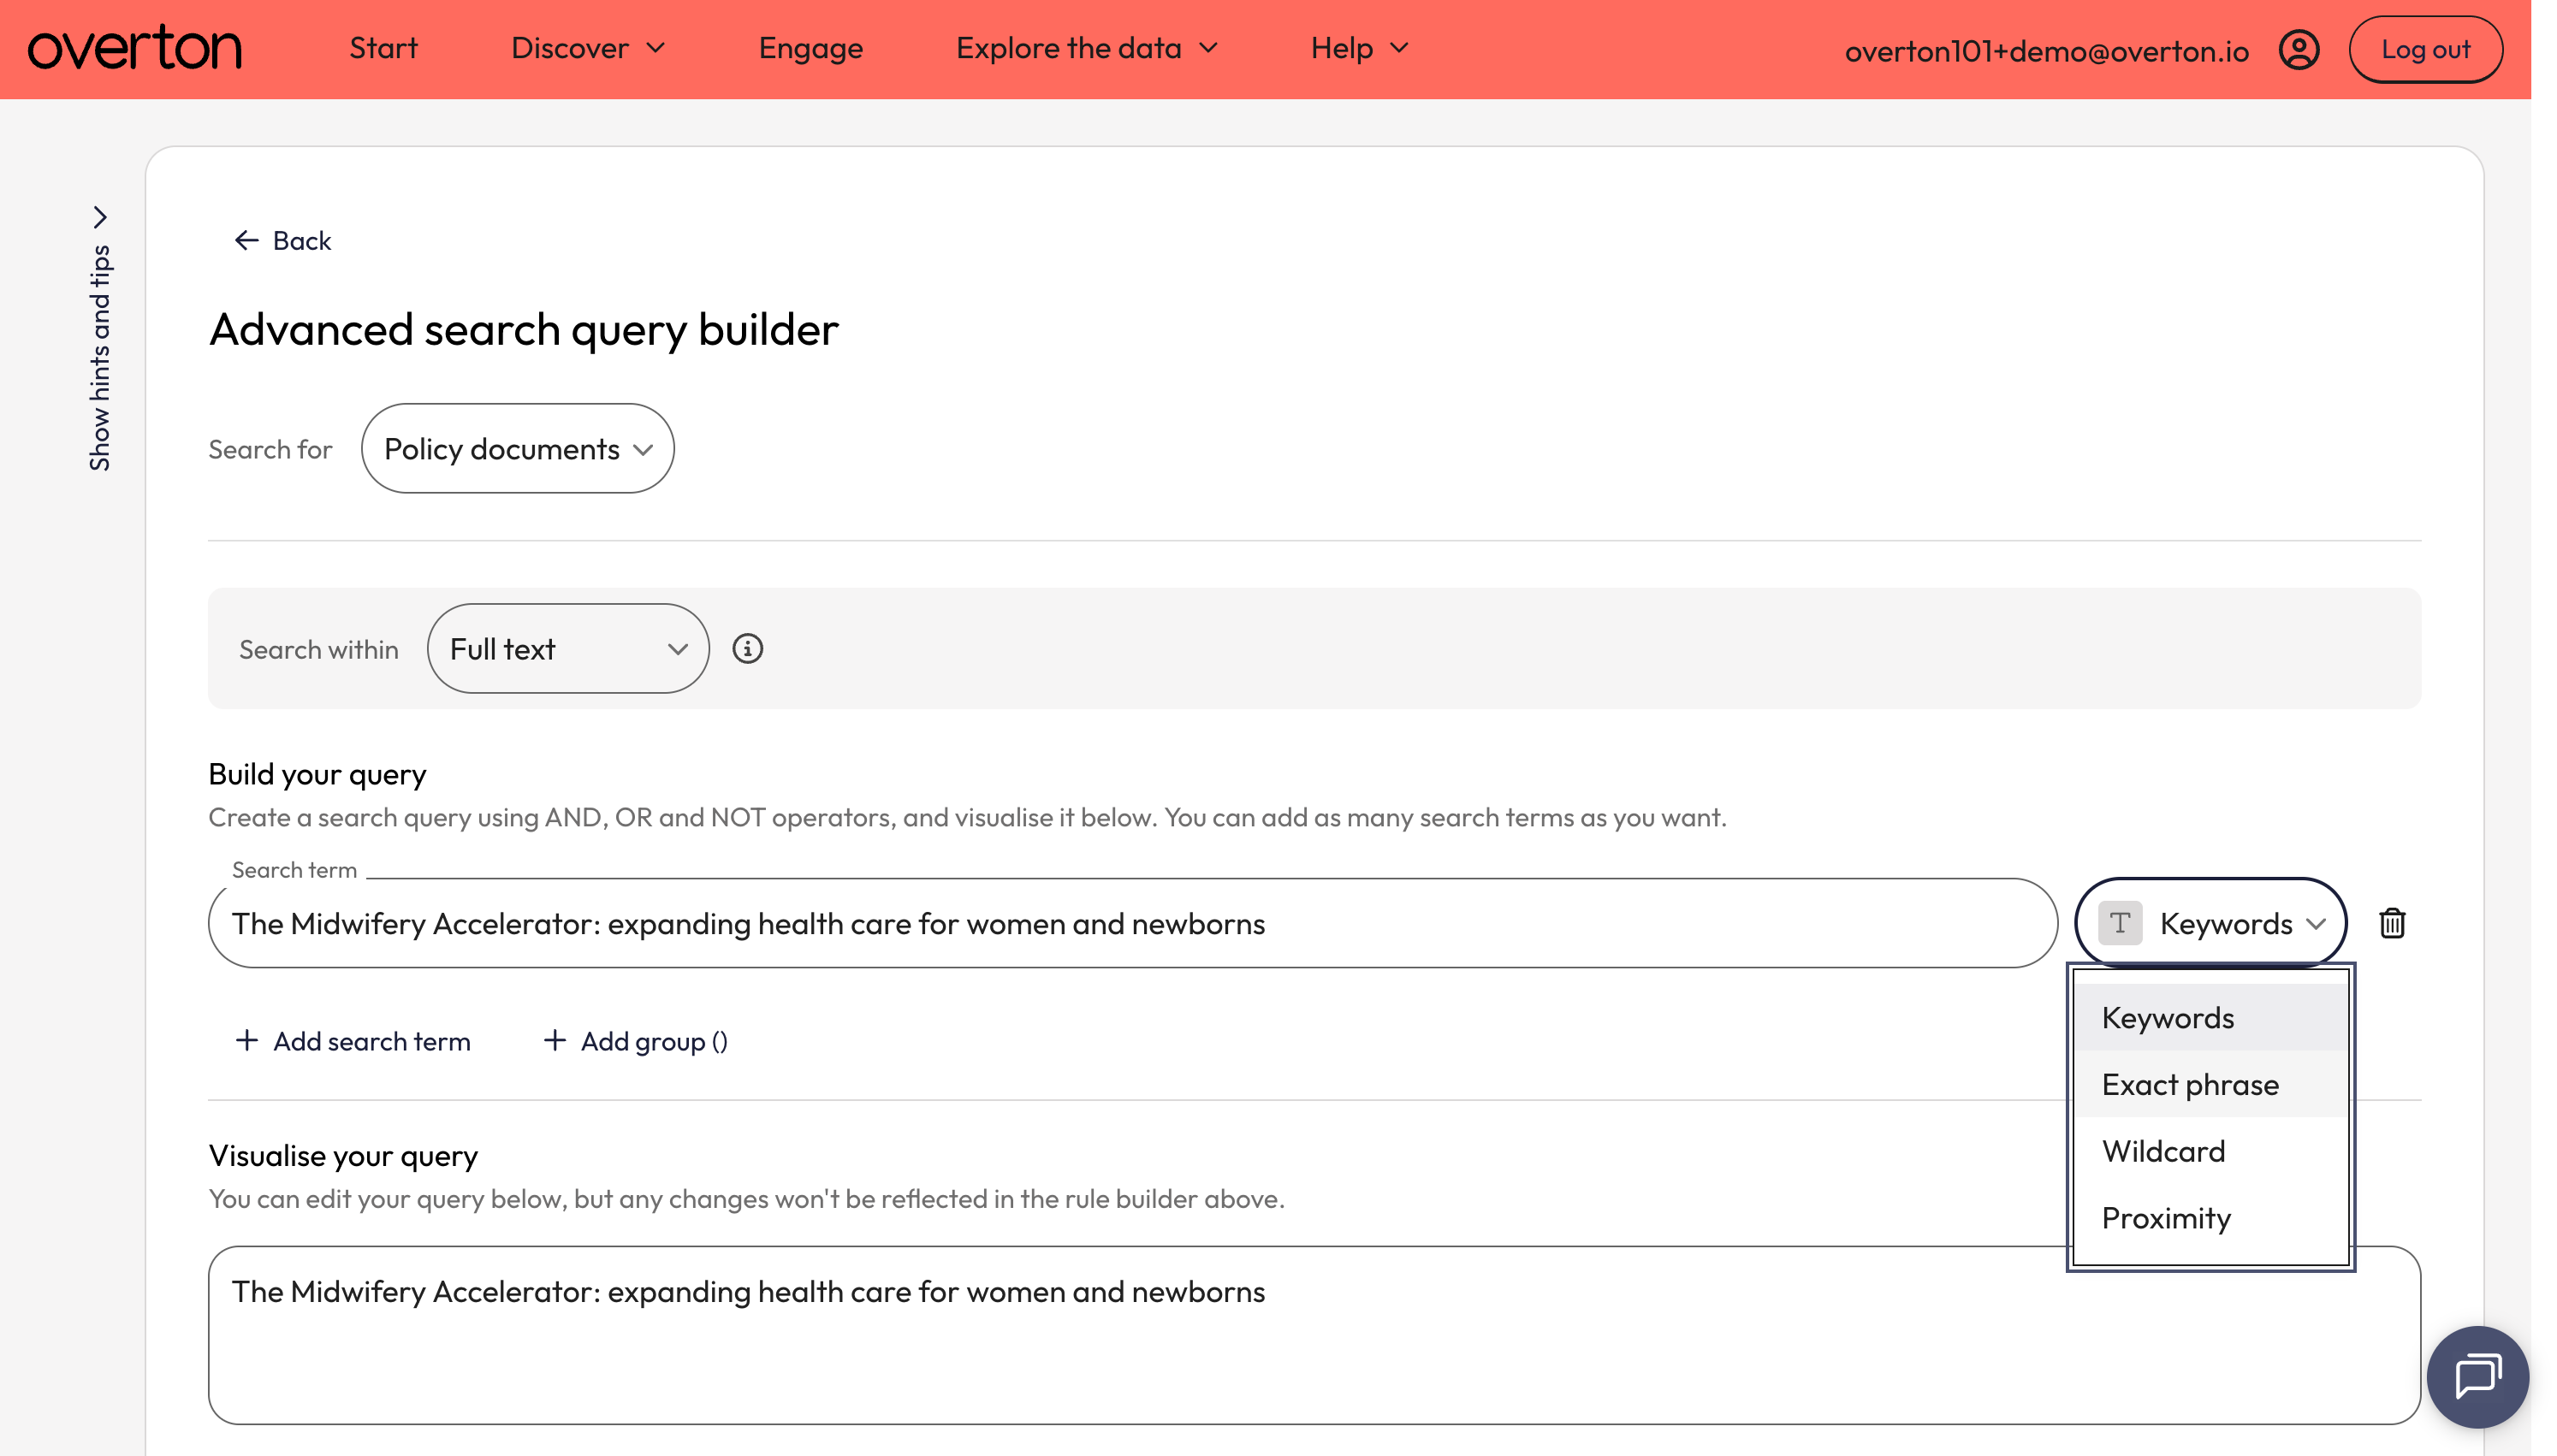Open the chat support widget
The width and height of the screenshot is (2557, 1456).
click(x=2477, y=1376)
